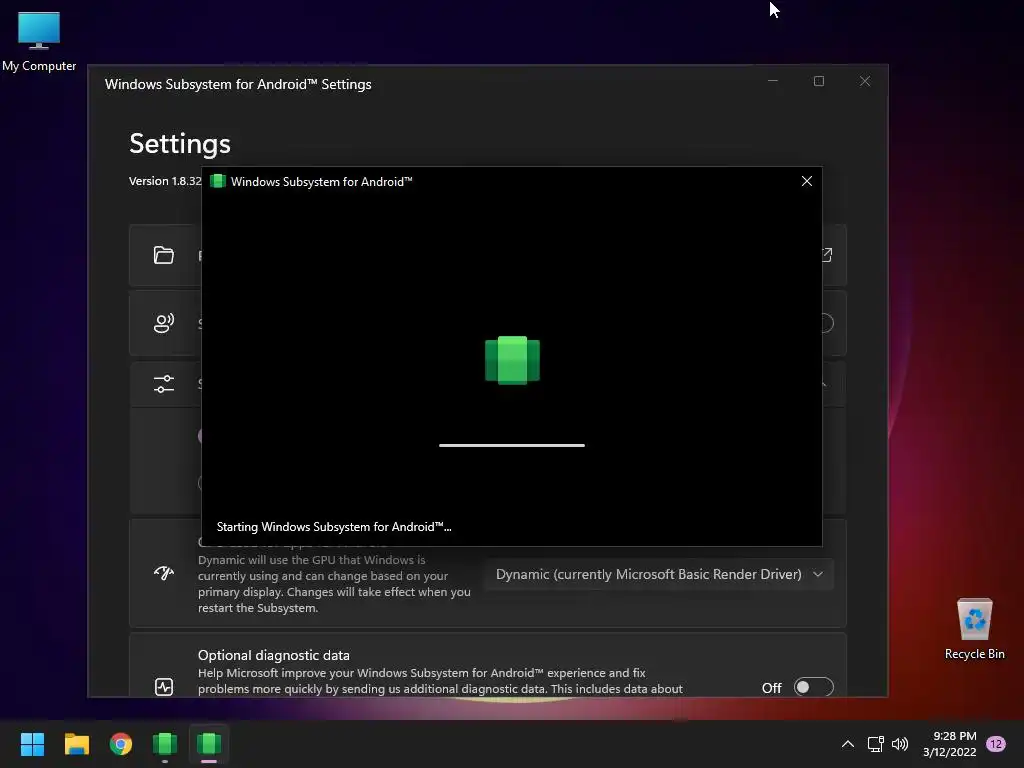Open the notification badge showing 12

point(996,744)
